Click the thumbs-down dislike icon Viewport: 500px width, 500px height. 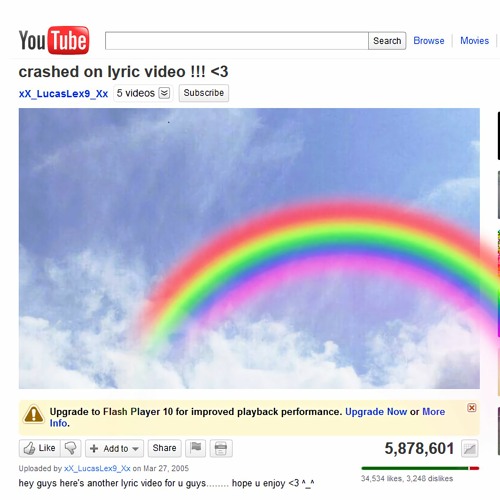(71, 448)
